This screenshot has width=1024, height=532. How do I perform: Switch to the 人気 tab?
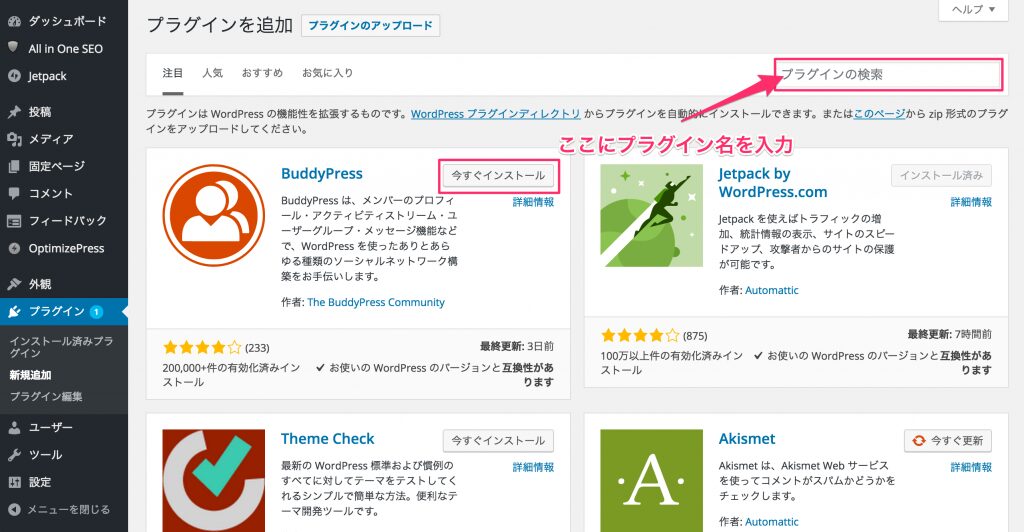pos(212,73)
